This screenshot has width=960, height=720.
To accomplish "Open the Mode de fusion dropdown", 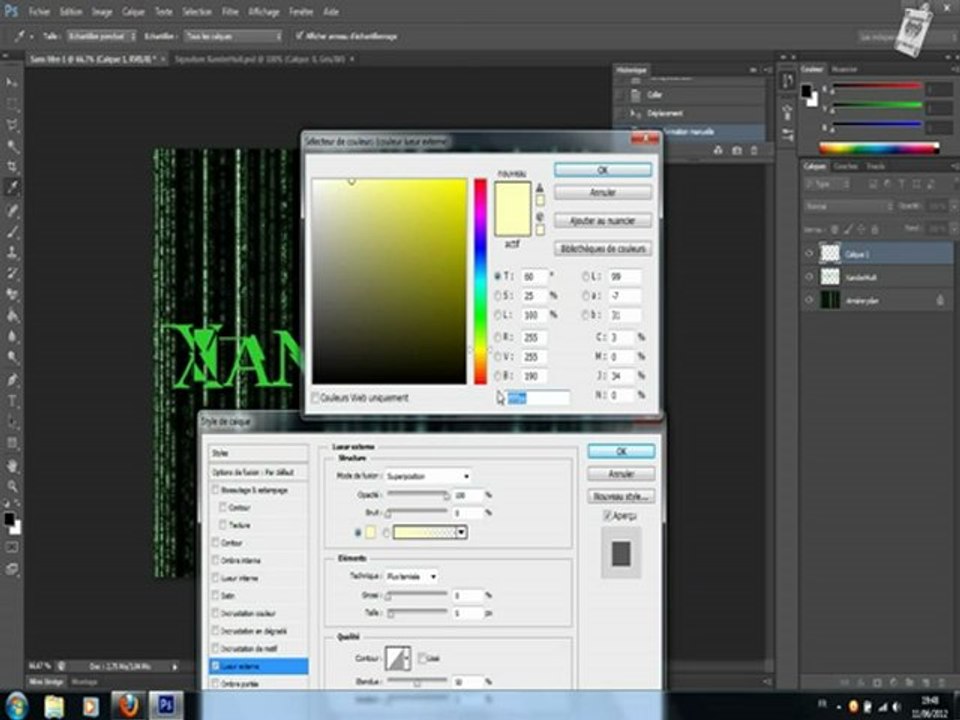I will tap(429, 476).
